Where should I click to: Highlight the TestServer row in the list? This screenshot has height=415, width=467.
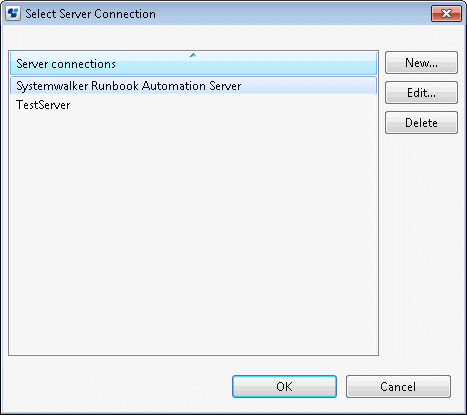click(x=193, y=105)
